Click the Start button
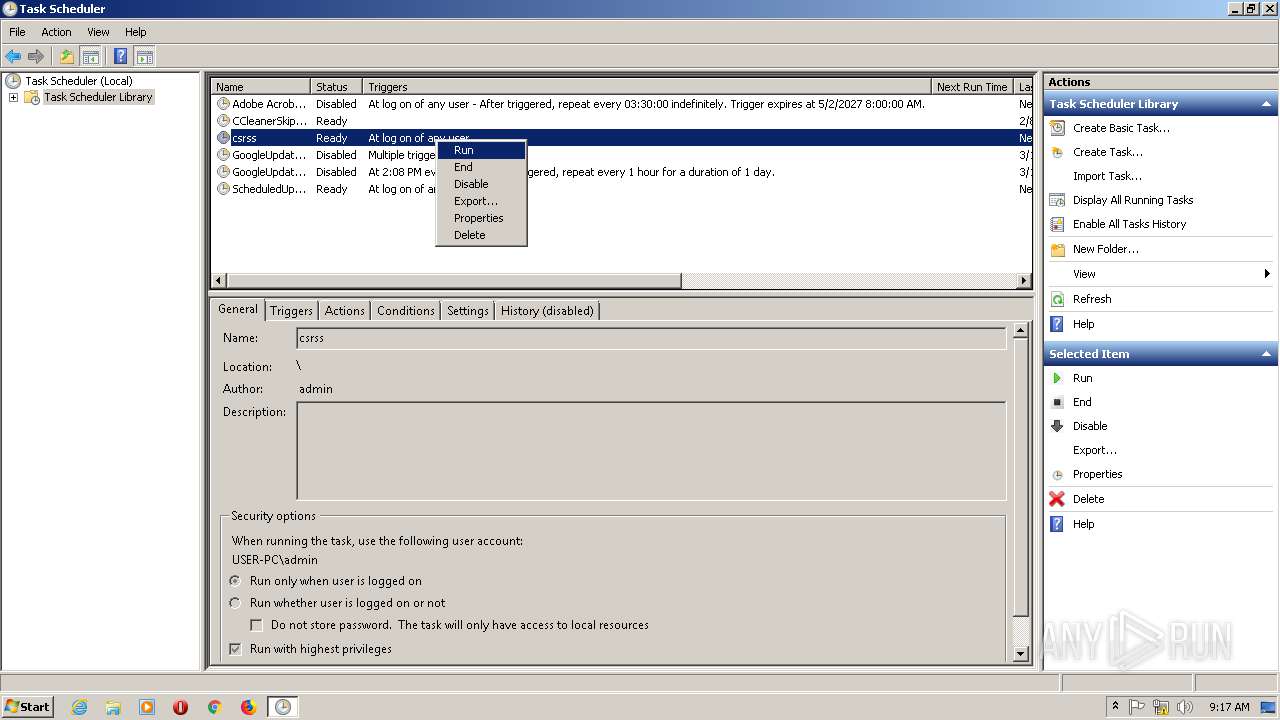 [x=27, y=706]
